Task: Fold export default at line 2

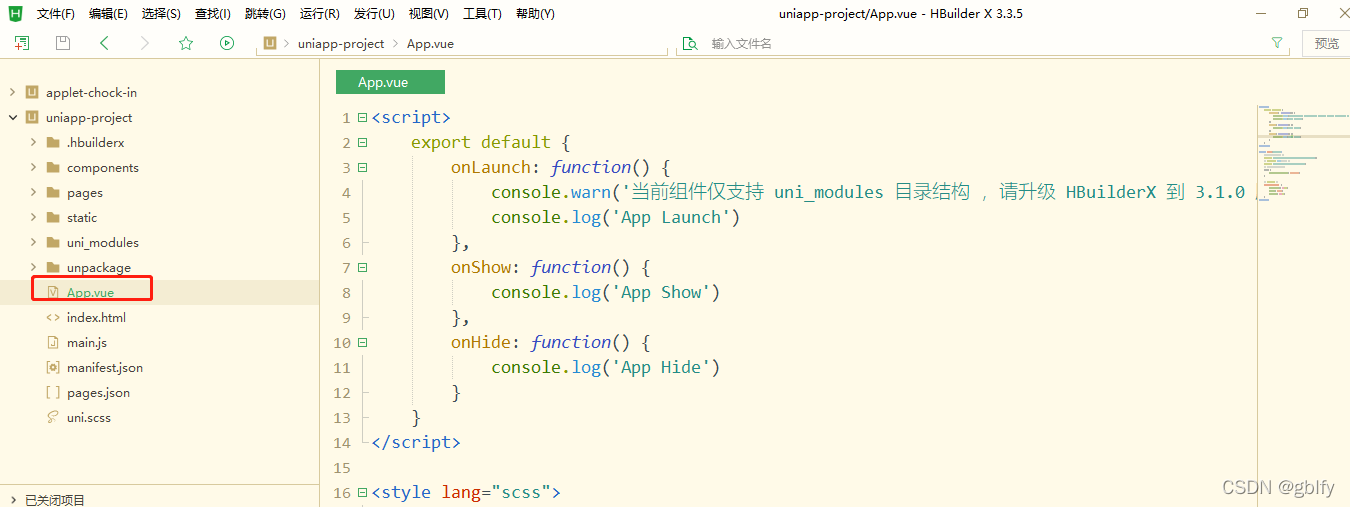Action: pos(362,143)
